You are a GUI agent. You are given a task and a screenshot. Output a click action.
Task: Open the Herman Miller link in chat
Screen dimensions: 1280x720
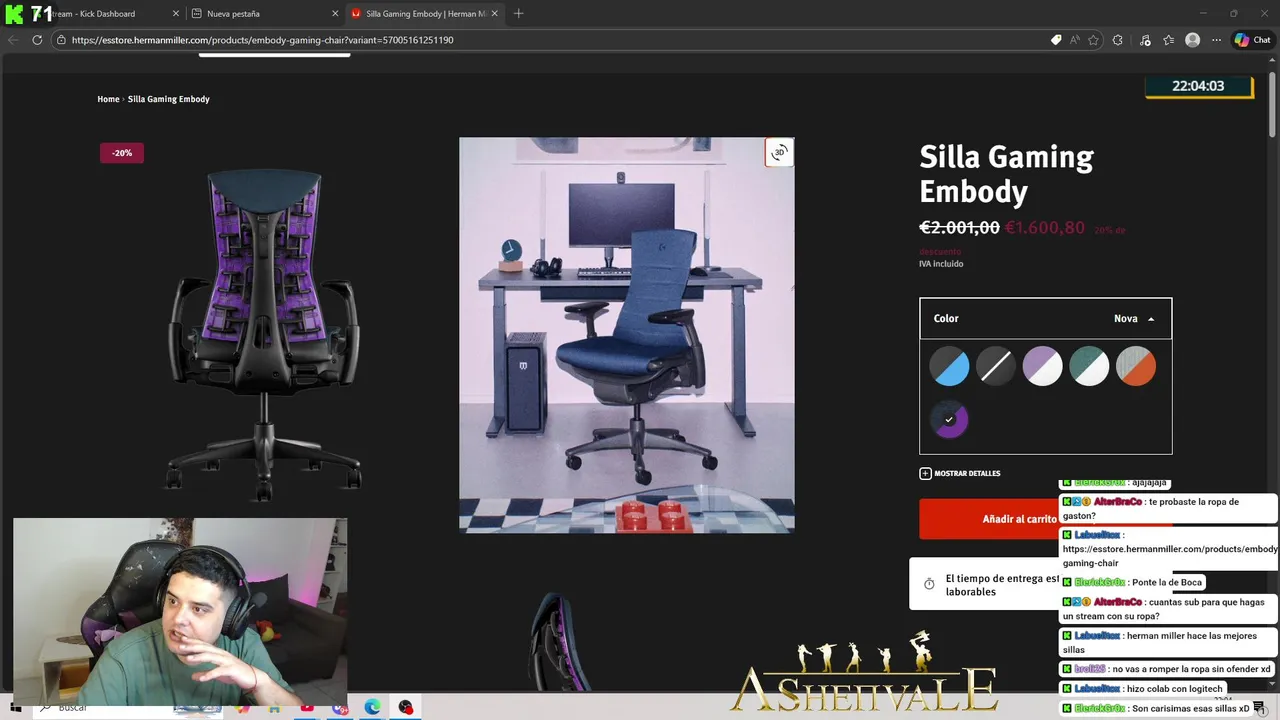pyautogui.click(x=1169, y=556)
